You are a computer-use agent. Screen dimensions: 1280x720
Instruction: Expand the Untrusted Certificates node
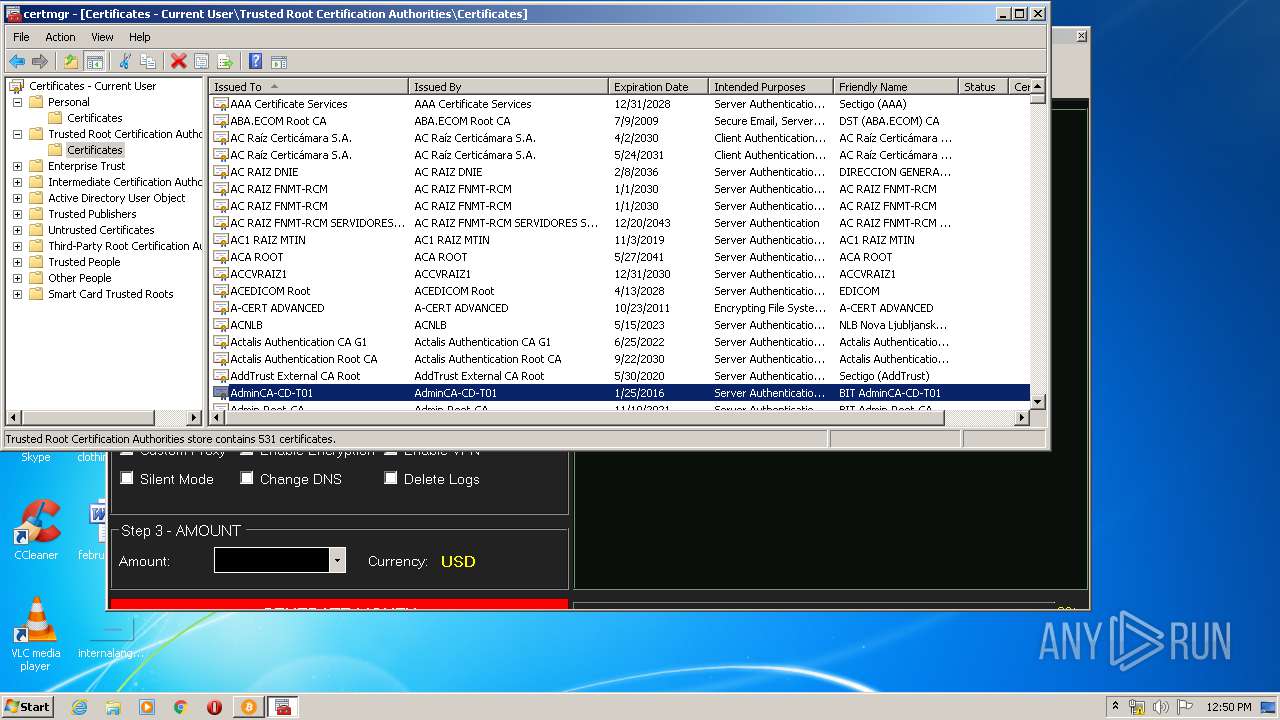tap(17, 230)
